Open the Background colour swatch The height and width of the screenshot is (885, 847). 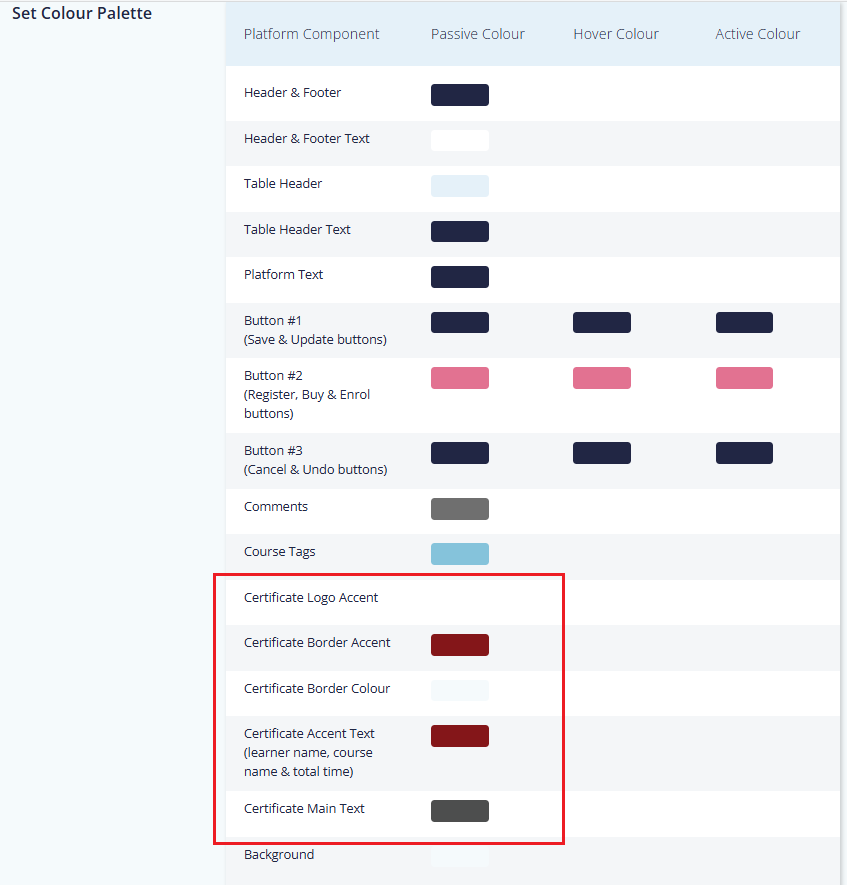460,857
